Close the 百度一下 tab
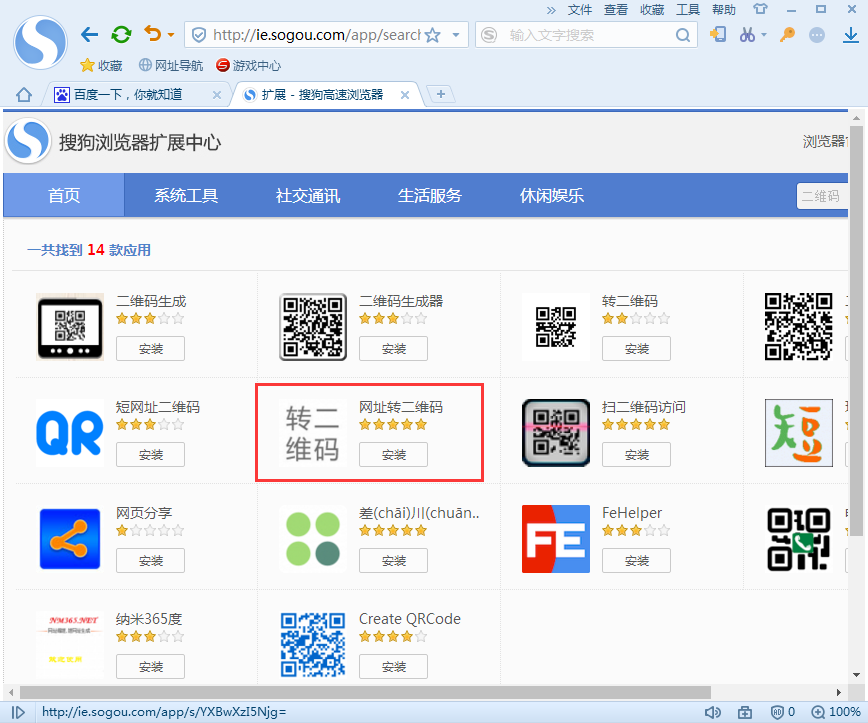This screenshot has height=723, width=868. click(x=217, y=95)
